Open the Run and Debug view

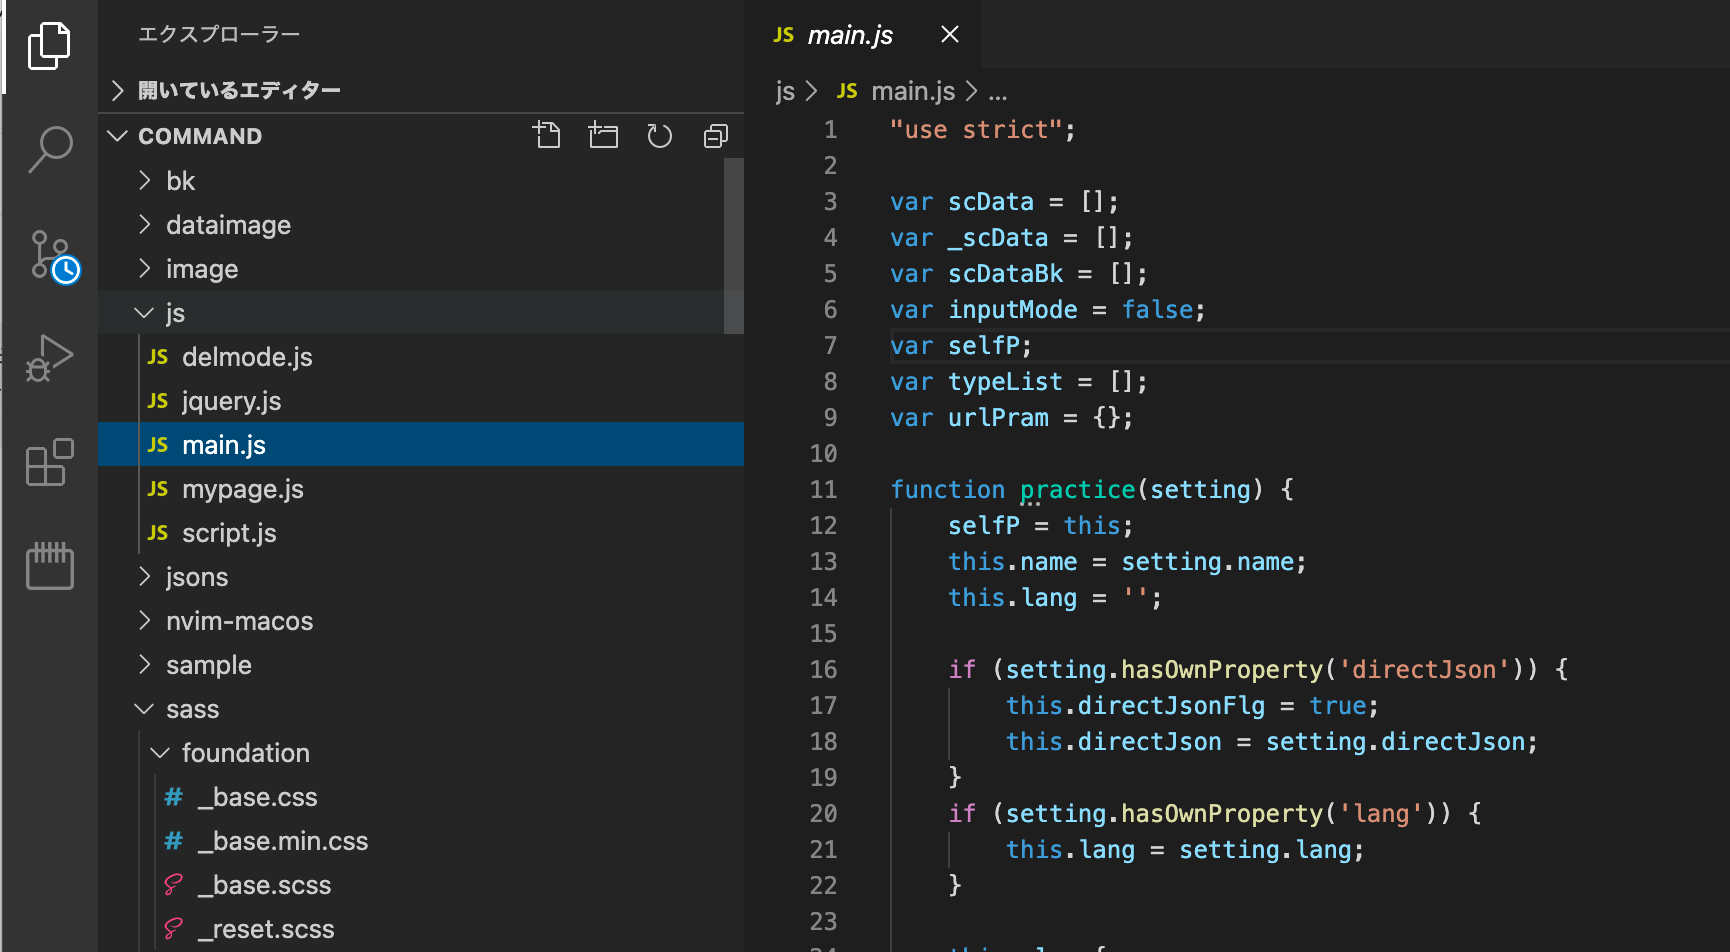(49, 358)
